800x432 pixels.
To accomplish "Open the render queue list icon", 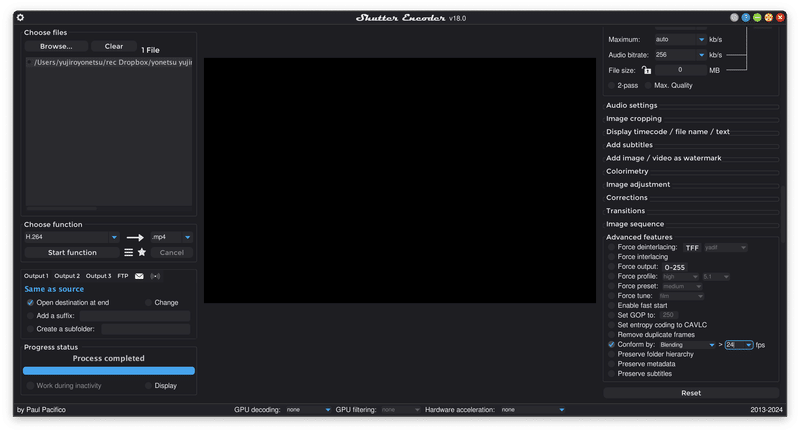I will tap(129, 252).
